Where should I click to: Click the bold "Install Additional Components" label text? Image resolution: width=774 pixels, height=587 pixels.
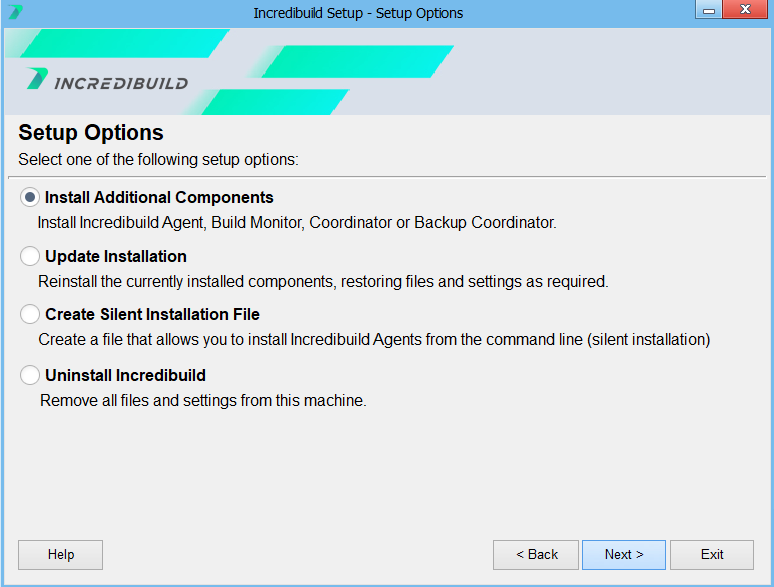point(159,198)
